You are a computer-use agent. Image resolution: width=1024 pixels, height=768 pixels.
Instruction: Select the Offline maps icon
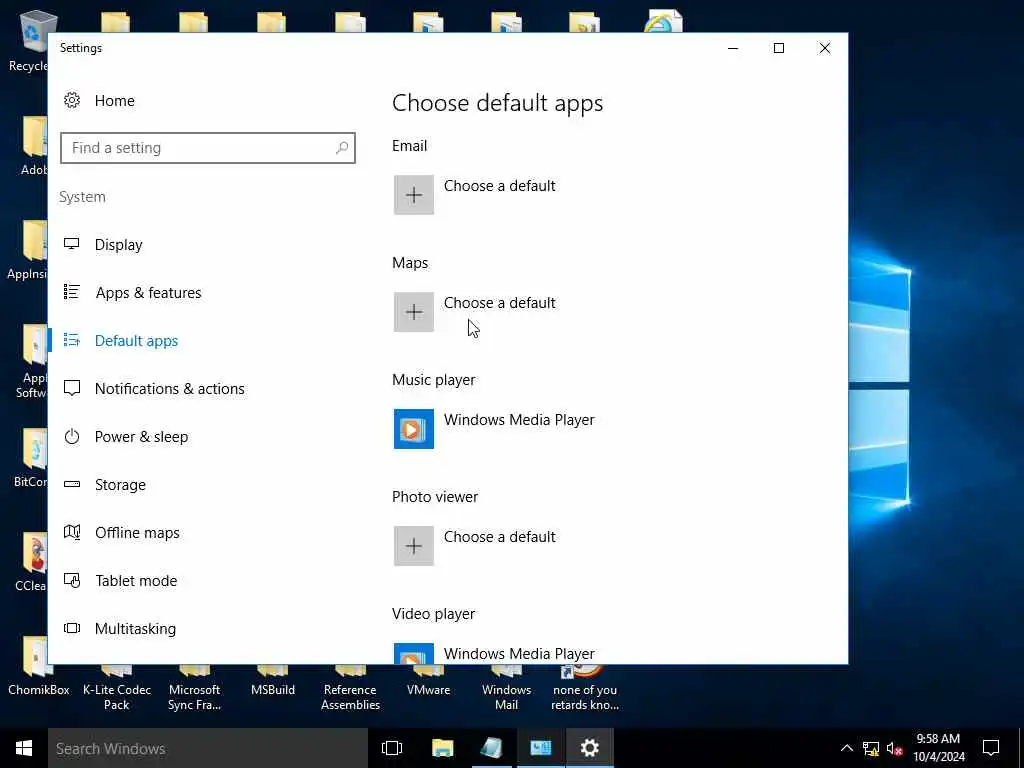[x=72, y=532]
